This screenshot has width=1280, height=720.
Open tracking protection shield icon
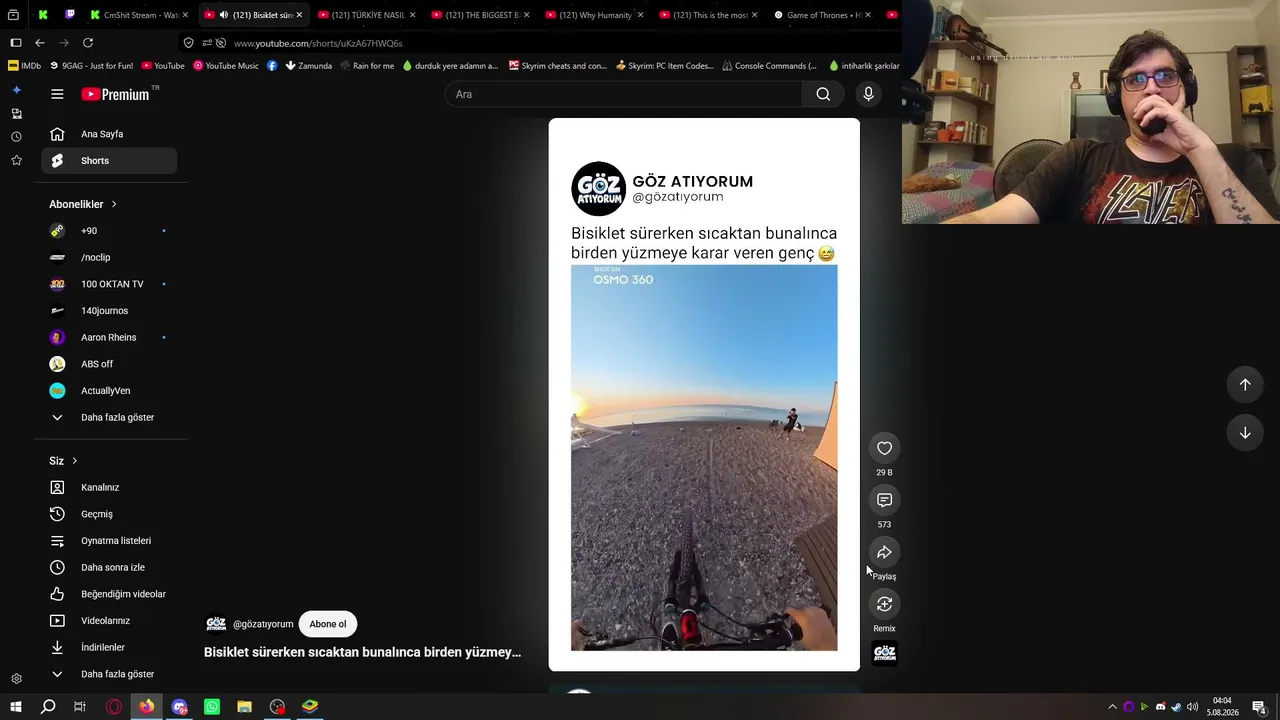click(x=188, y=43)
